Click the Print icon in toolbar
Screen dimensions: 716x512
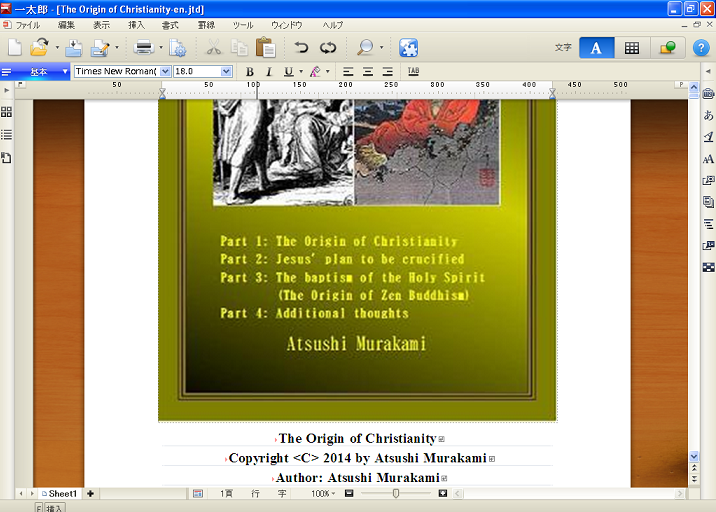coord(143,47)
